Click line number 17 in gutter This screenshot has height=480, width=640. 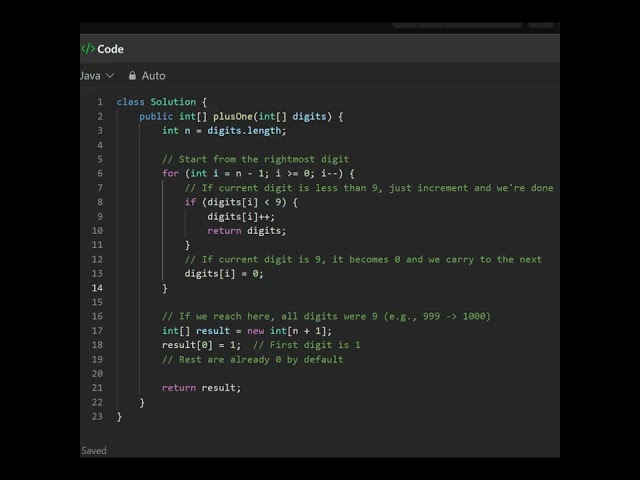(x=97, y=331)
